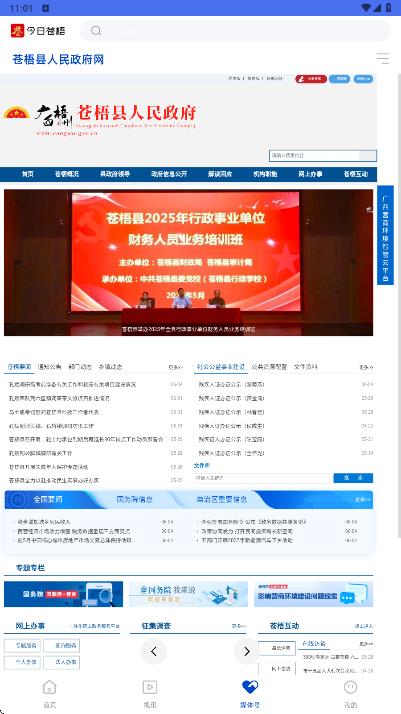Select the 乡镇动态 tab
The width and height of the screenshot is (401, 714).
[111, 367]
